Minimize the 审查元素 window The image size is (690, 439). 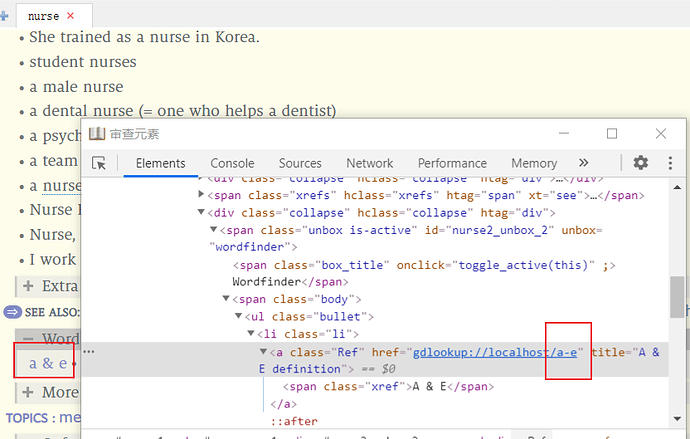pos(564,133)
